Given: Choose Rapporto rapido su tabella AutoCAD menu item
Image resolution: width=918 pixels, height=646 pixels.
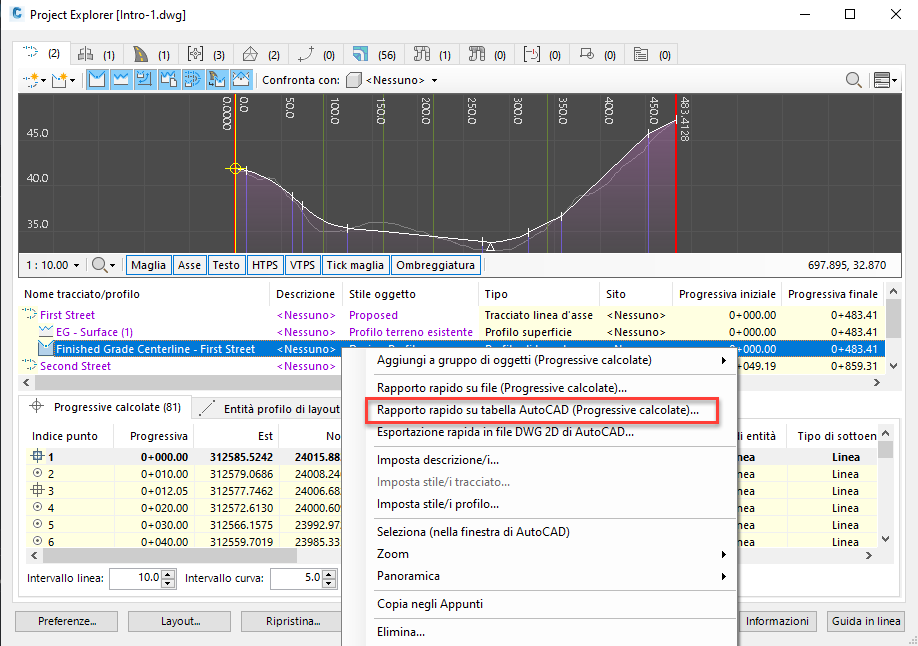Looking at the screenshot, I should (x=542, y=410).
